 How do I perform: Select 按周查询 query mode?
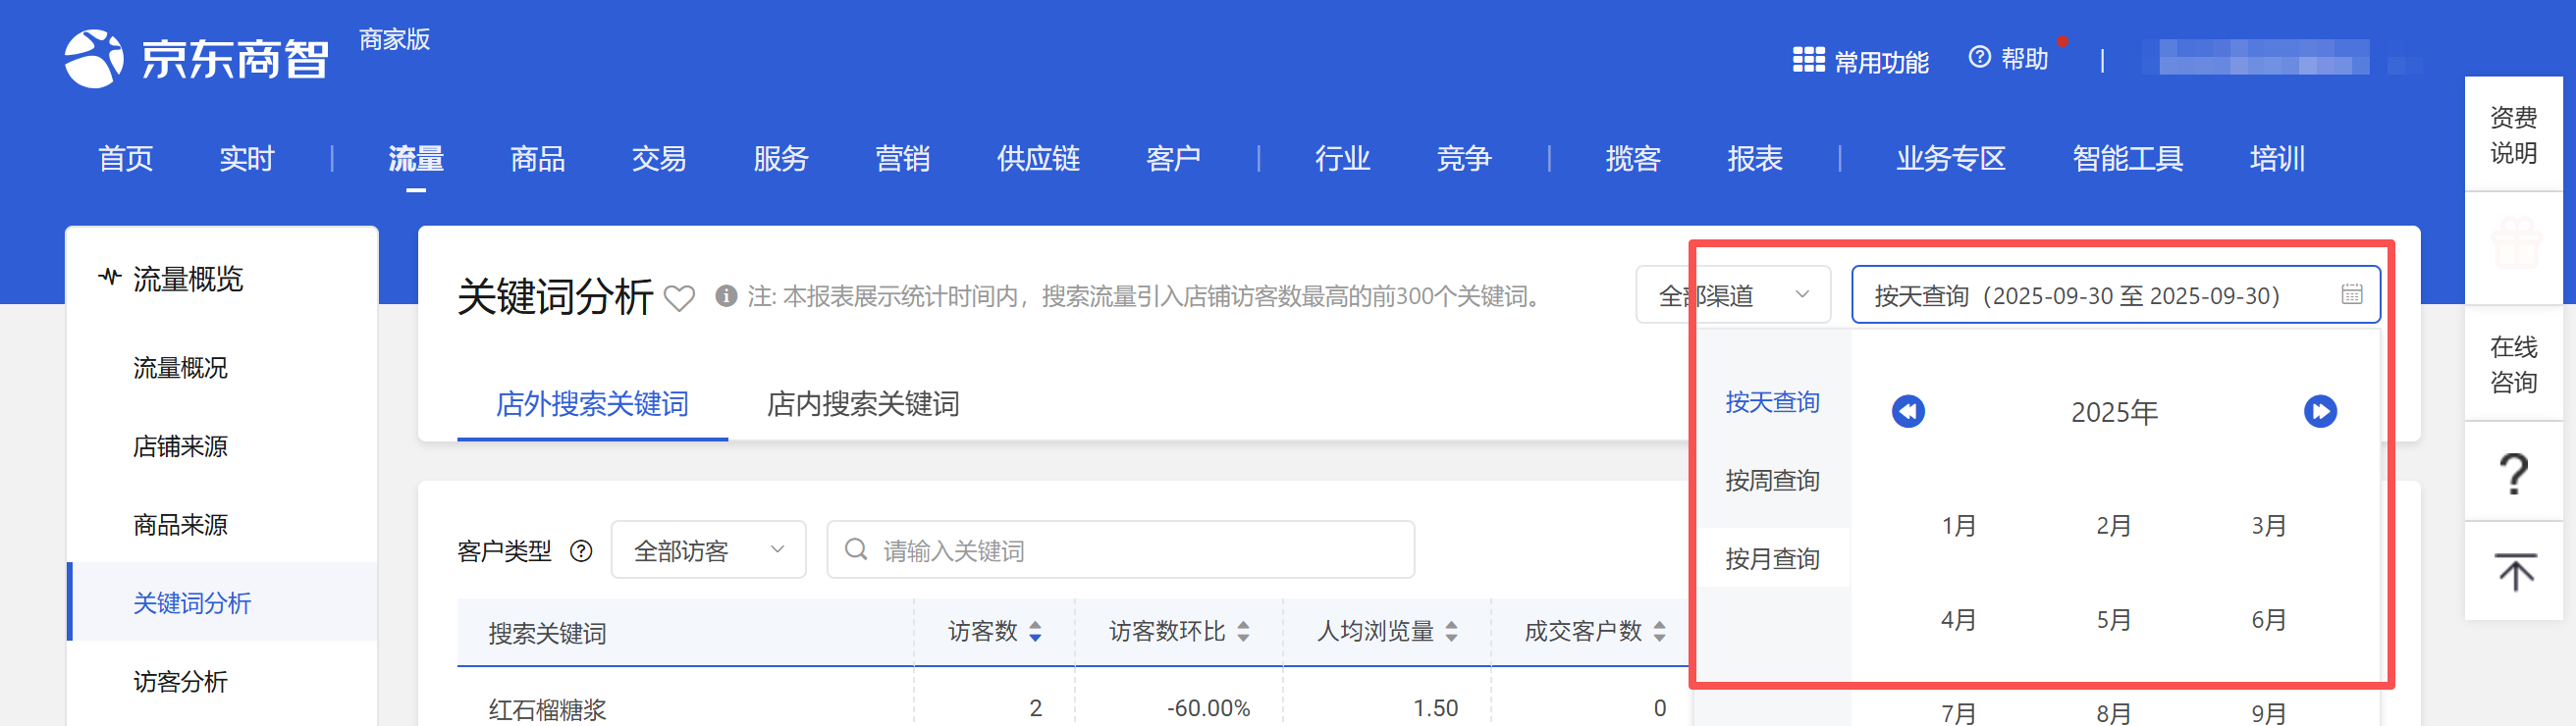coord(1772,481)
